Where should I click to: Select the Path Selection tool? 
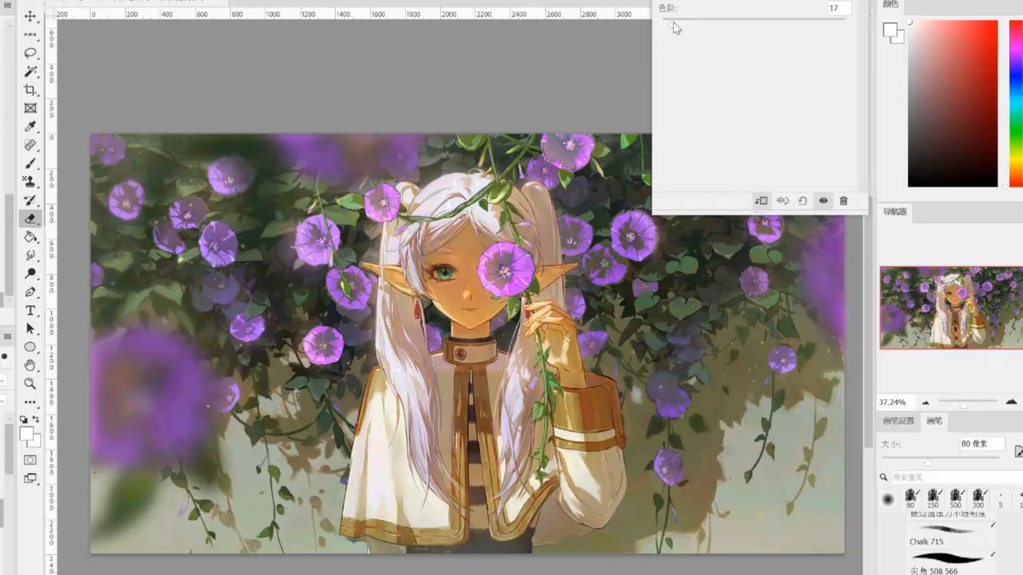pyautogui.click(x=30, y=329)
